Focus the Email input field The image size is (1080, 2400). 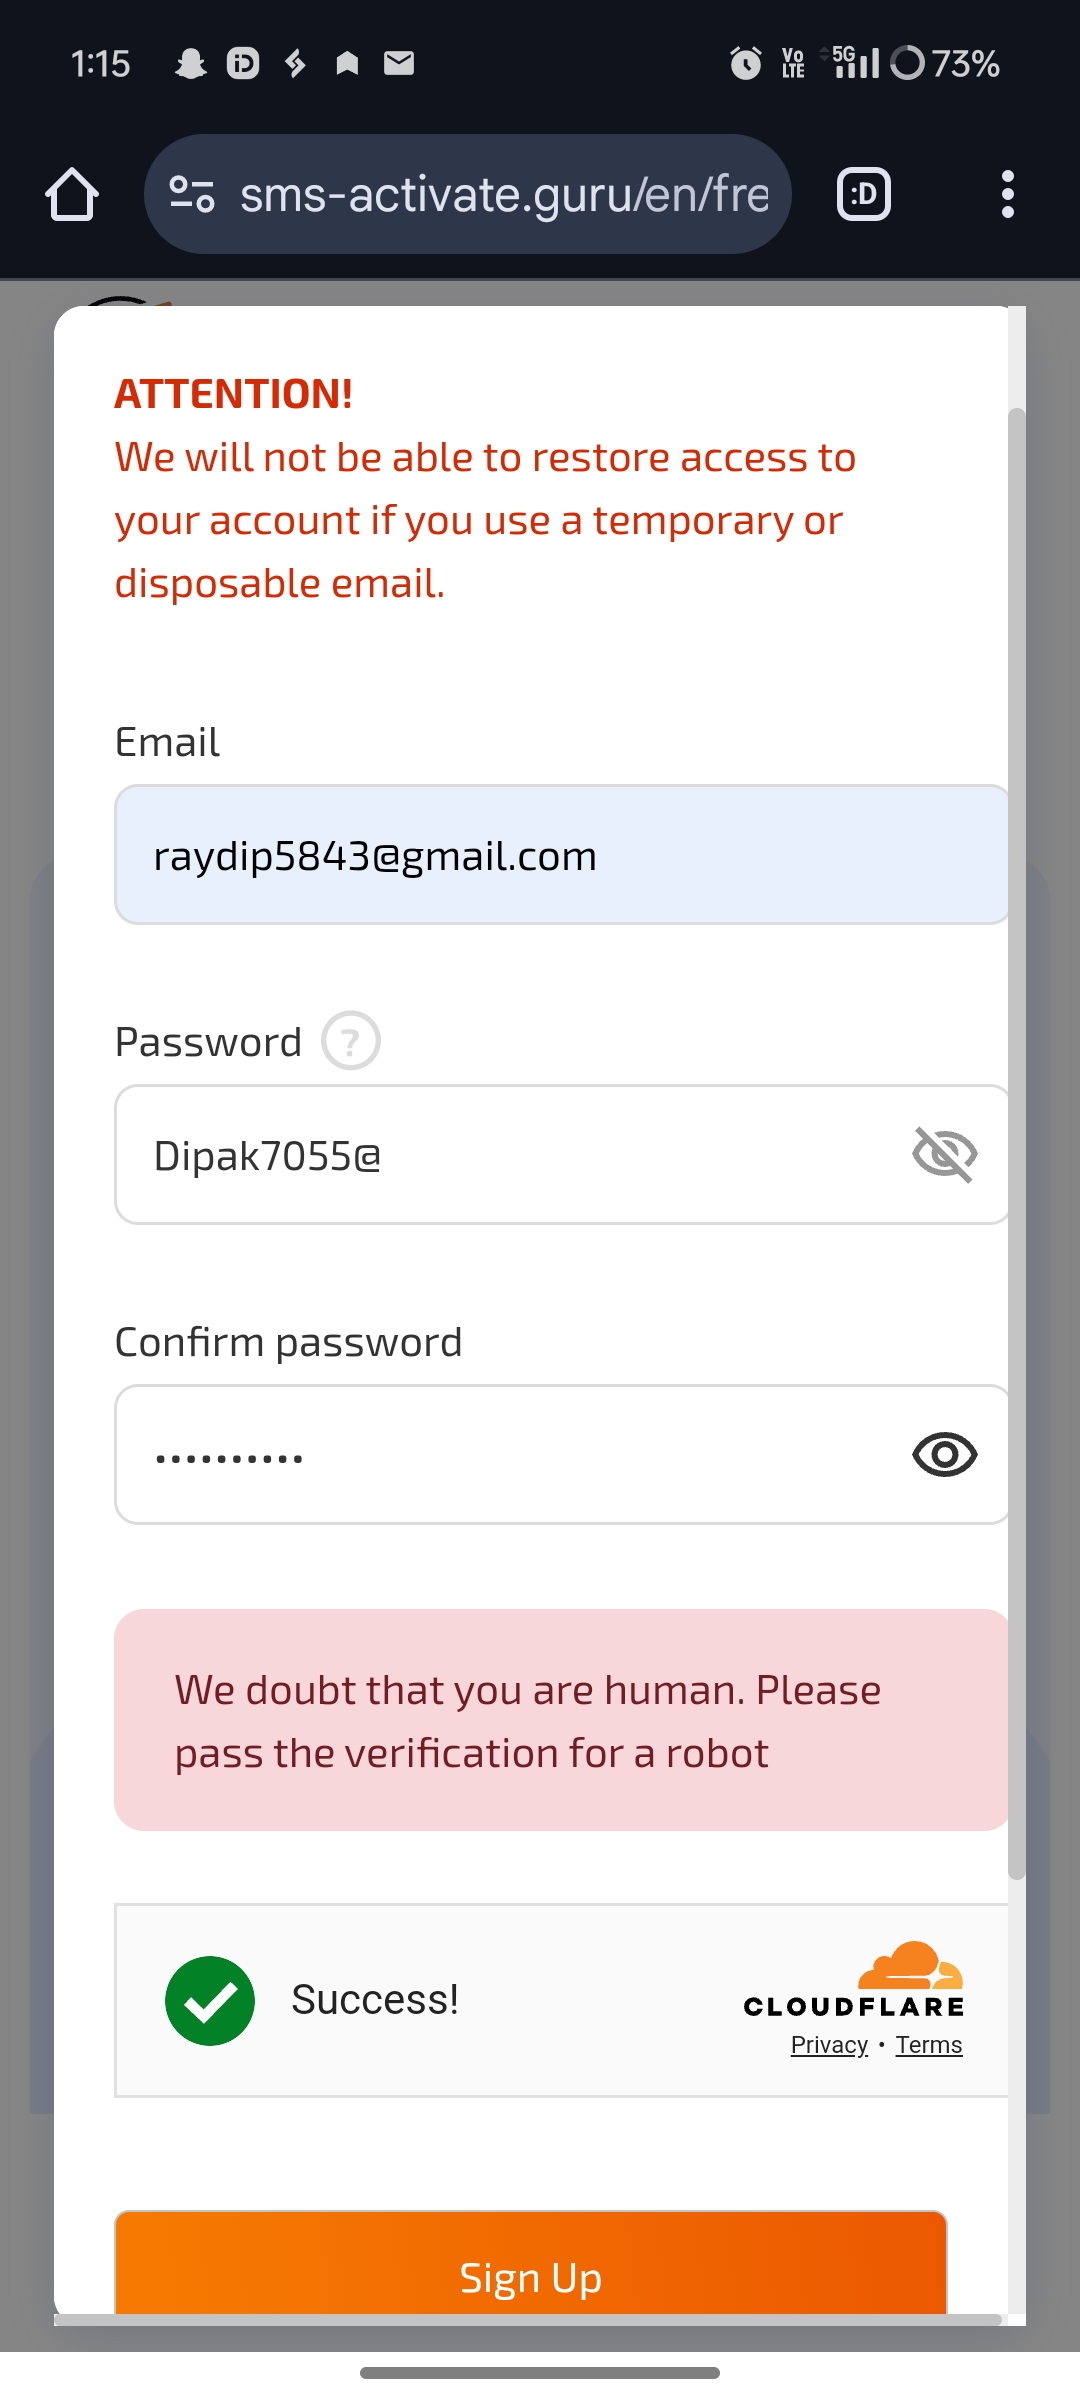point(560,855)
